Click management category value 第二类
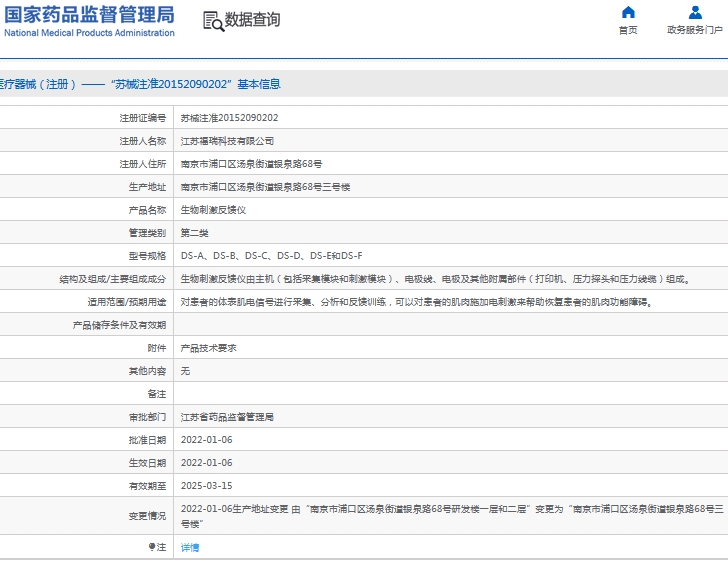Image resolution: width=728 pixels, height=566 pixels. pos(195,233)
